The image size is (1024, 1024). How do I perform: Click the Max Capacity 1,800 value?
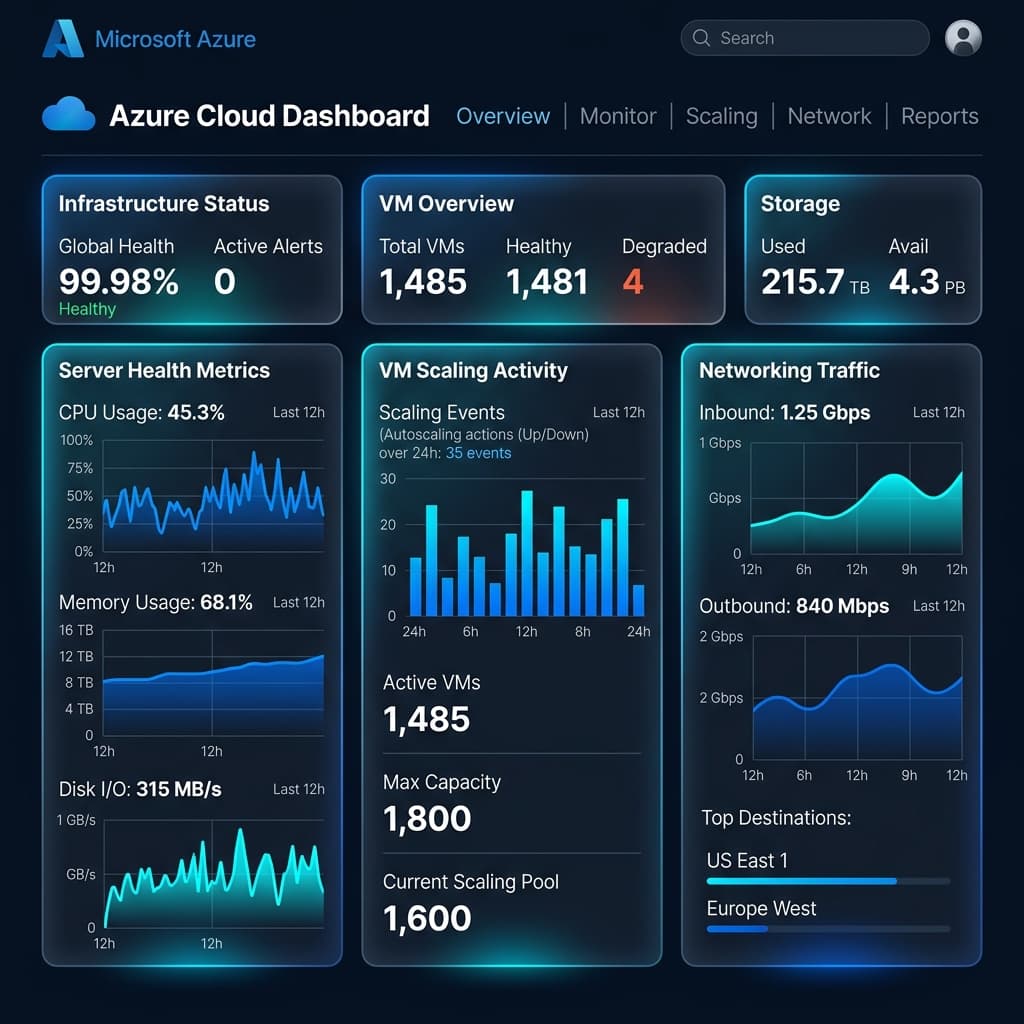(427, 819)
